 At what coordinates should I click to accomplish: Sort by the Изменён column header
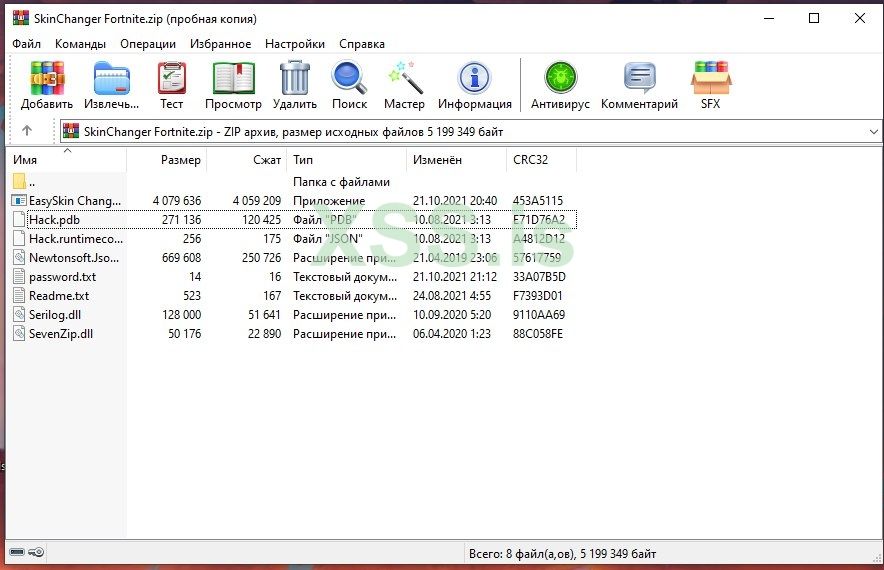[456, 160]
